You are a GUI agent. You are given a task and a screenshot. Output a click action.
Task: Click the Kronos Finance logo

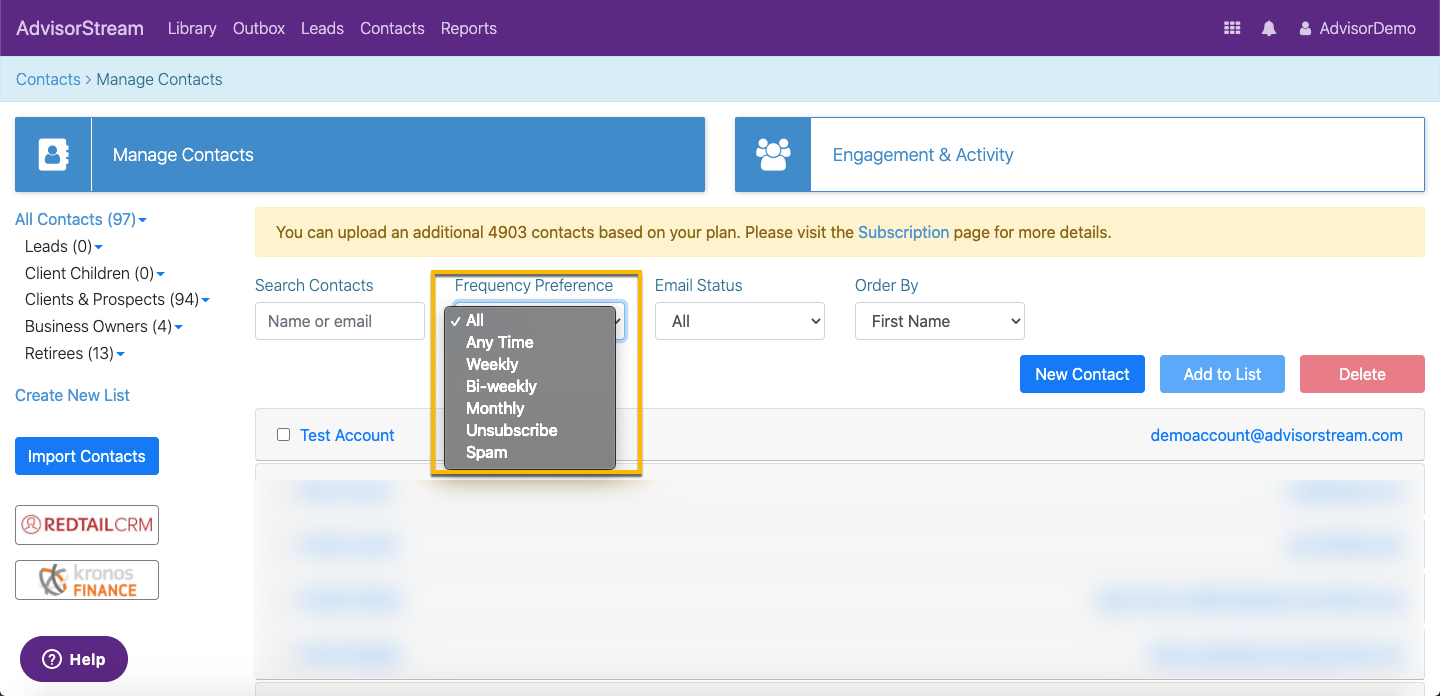pos(87,580)
